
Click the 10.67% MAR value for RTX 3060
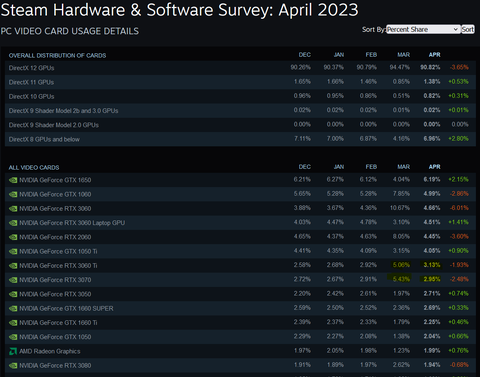tap(400, 208)
